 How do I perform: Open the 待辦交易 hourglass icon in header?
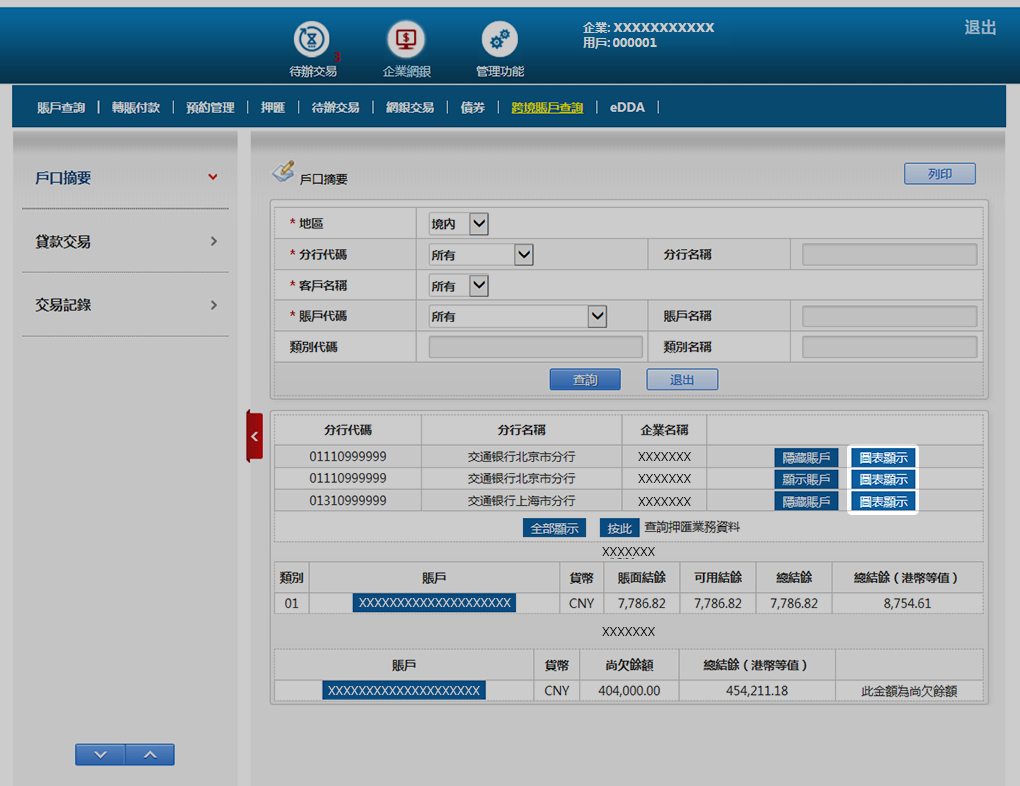click(x=312, y=39)
